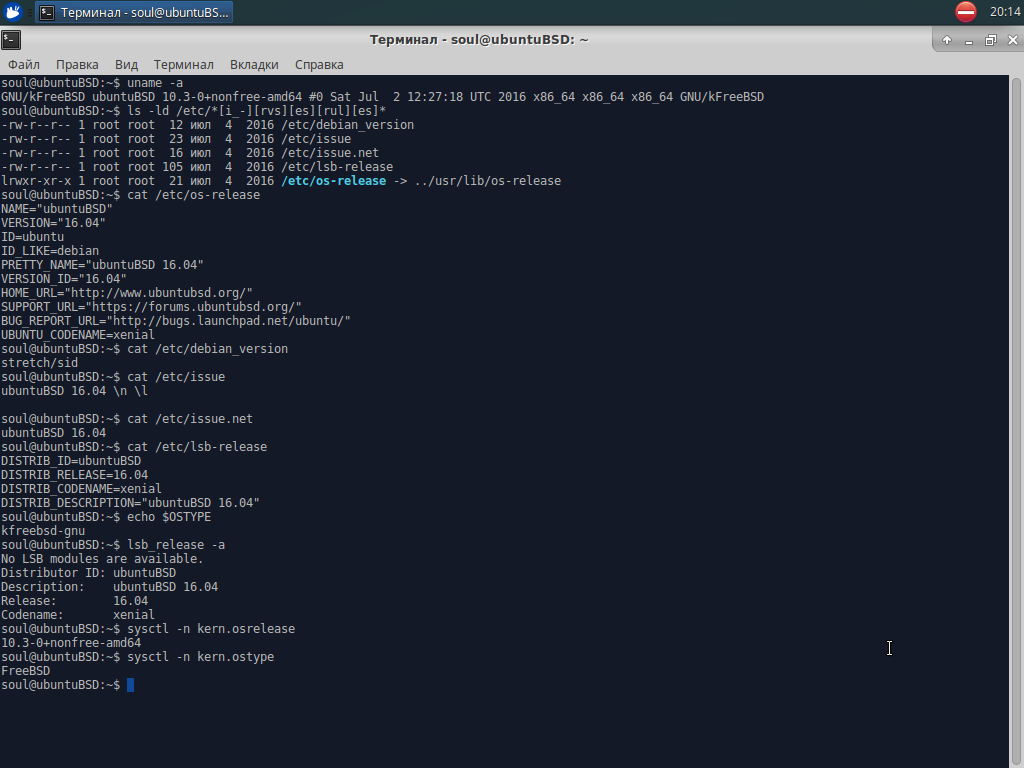Image resolution: width=1024 pixels, height=768 pixels.
Task: Open the Терминал menu
Action: (184, 65)
